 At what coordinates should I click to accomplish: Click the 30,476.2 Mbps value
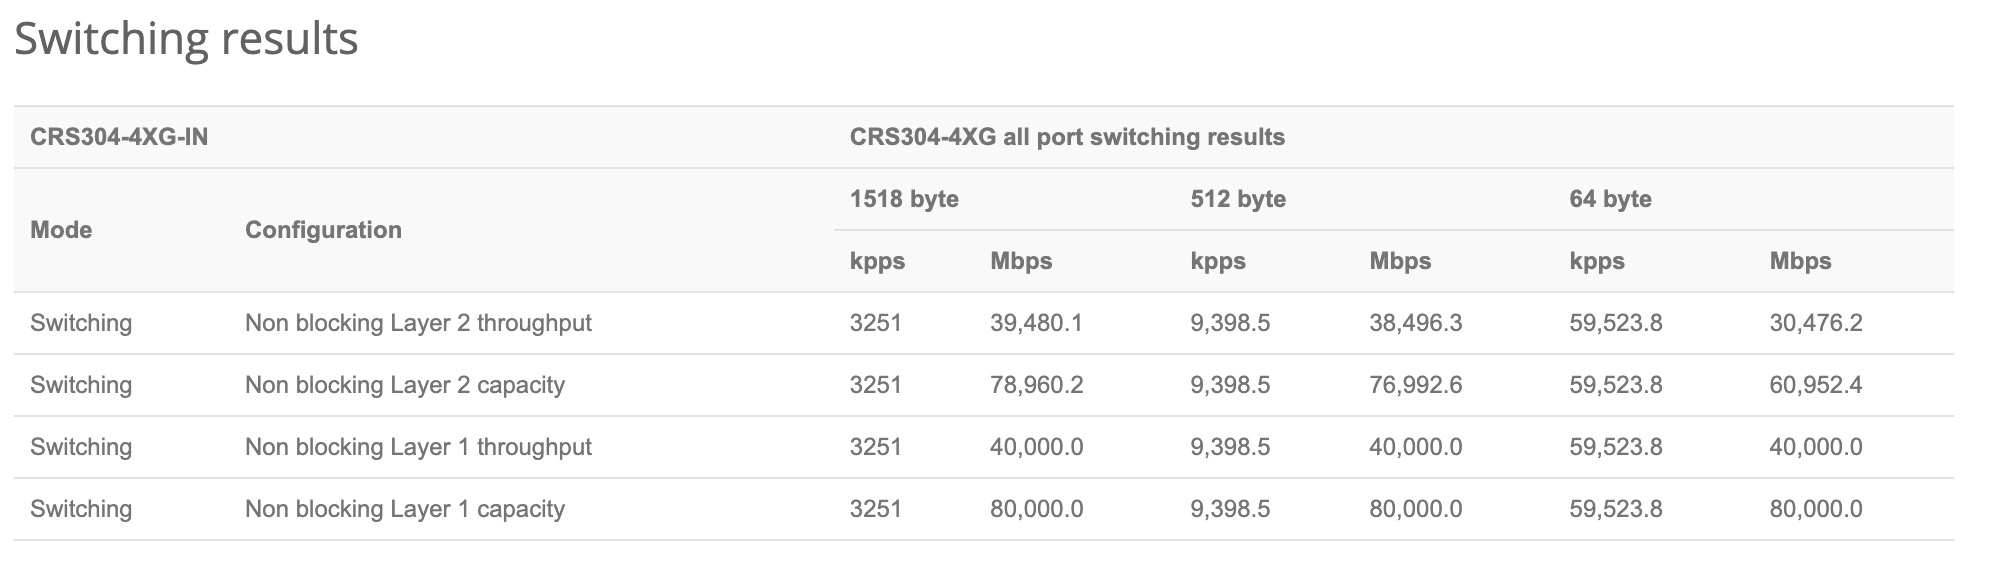click(x=1815, y=323)
